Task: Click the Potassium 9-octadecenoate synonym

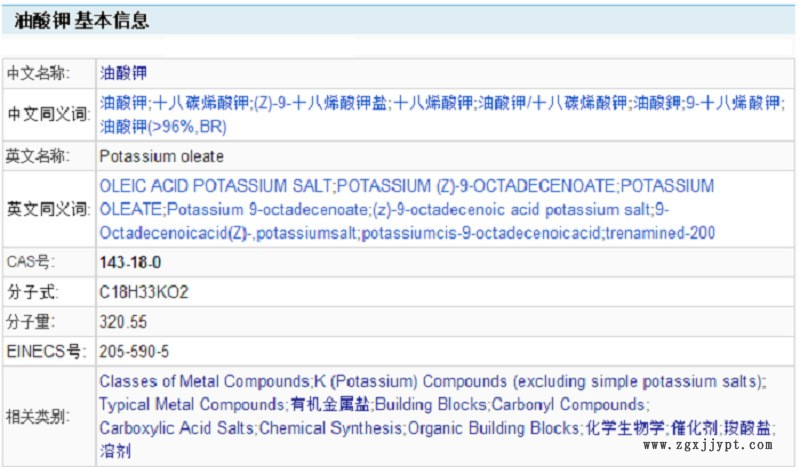Action: click(x=258, y=209)
